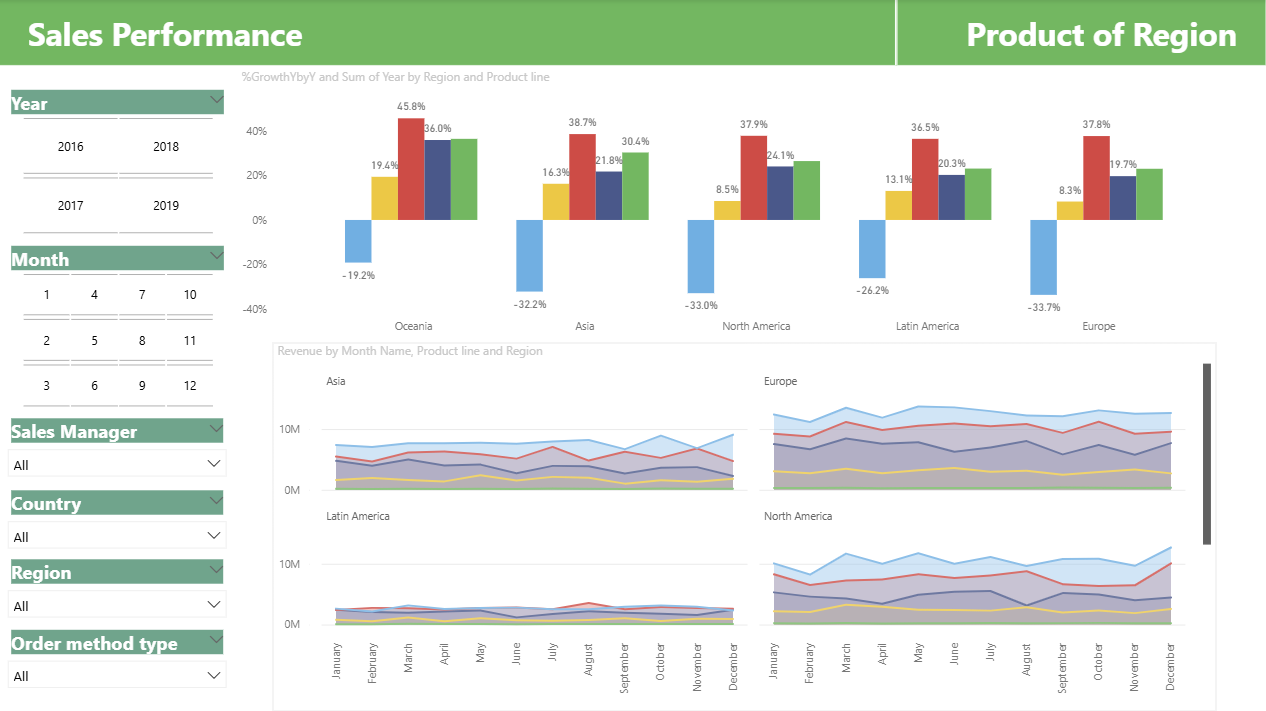Click the Region header chevron icon
This screenshot has height=711, width=1266.
coord(216,569)
